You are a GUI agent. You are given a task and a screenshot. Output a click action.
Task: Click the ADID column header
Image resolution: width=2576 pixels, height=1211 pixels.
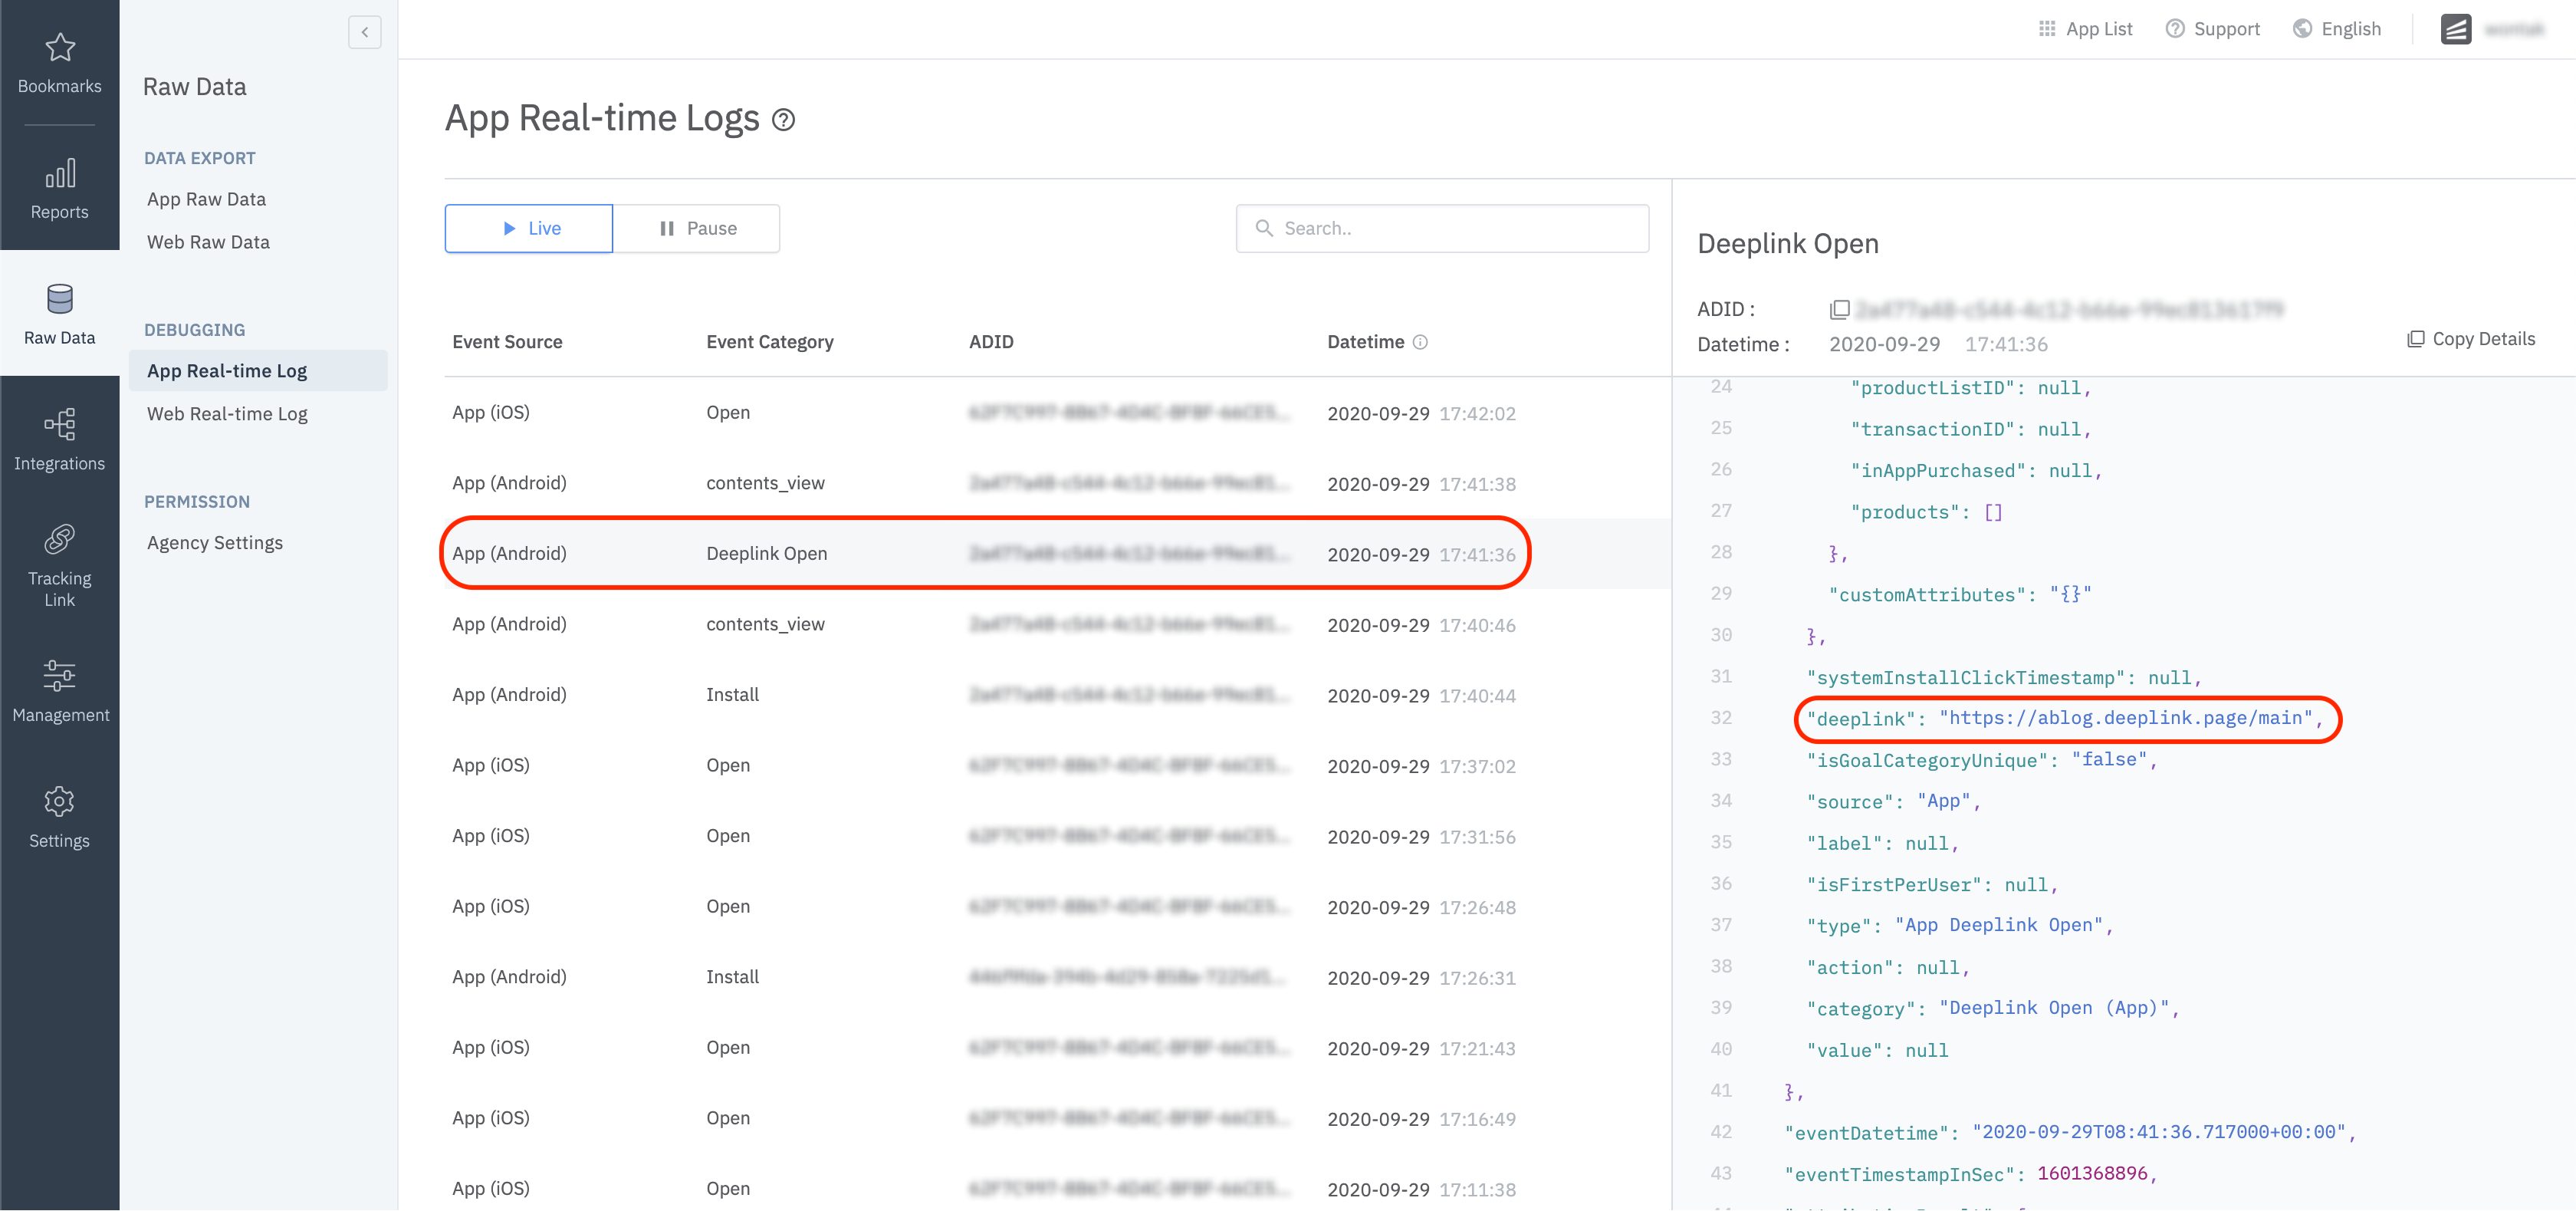coord(991,342)
